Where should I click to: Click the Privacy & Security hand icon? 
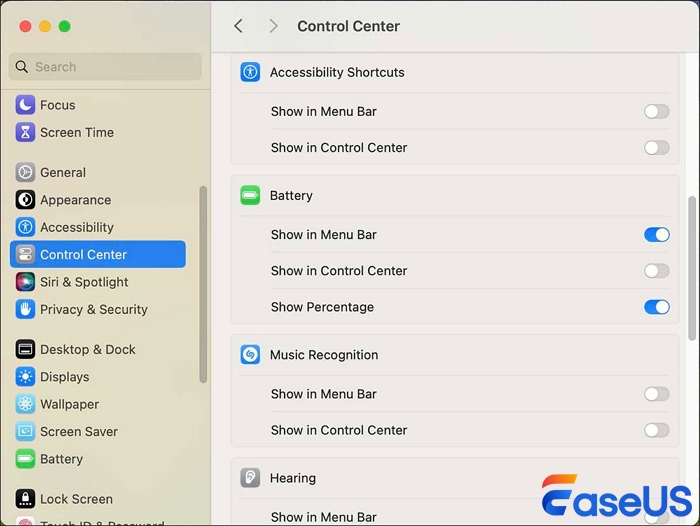[25, 309]
